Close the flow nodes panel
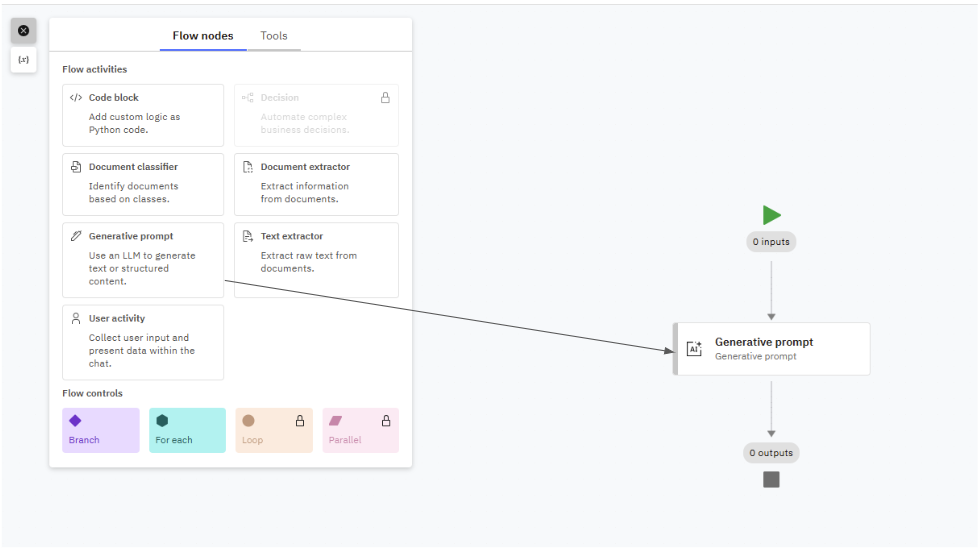979x549 pixels. pyautogui.click(x=24, y=31)
